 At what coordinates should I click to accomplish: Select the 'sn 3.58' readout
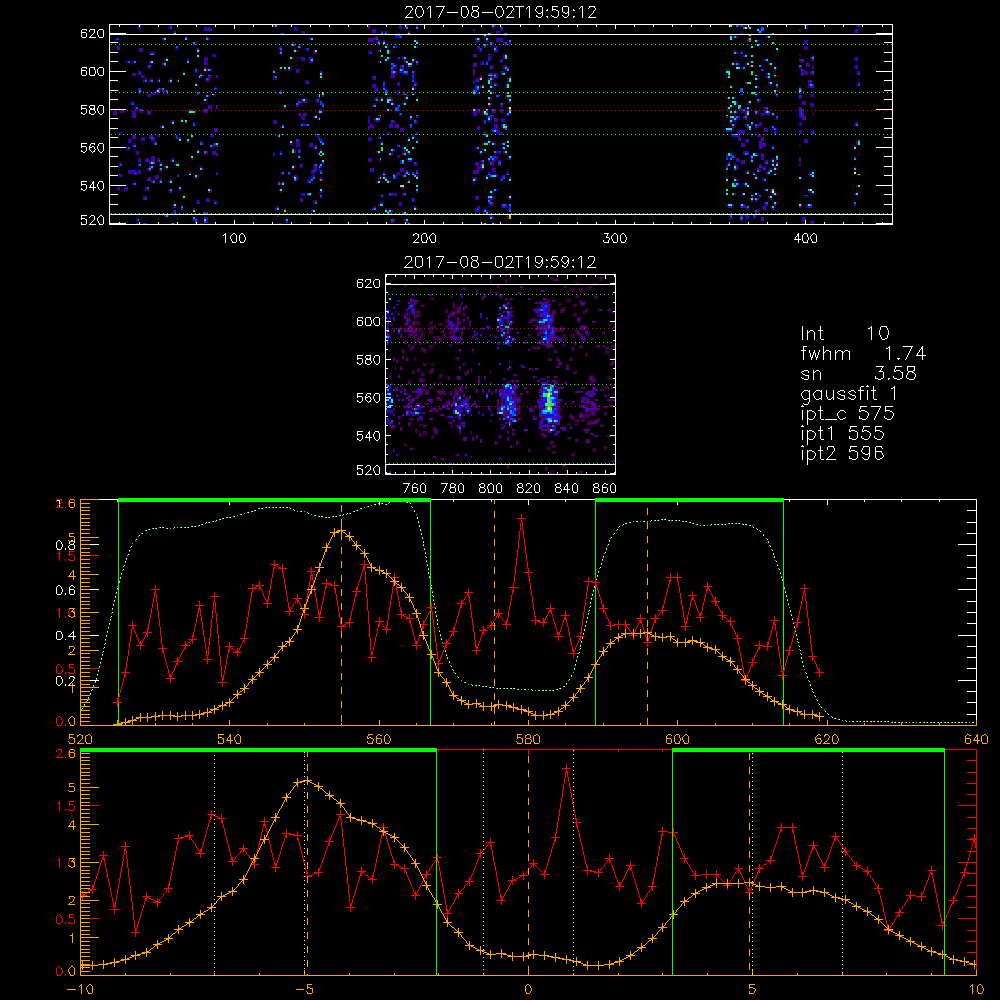click(x=858, y=374)
